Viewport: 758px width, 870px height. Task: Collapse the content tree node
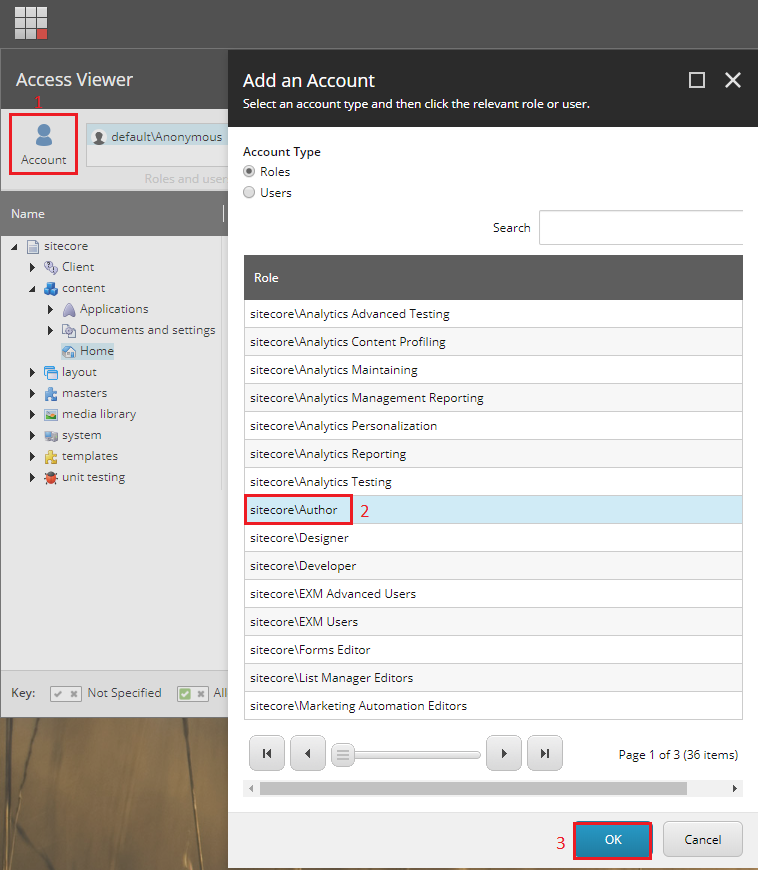[32, 289]
